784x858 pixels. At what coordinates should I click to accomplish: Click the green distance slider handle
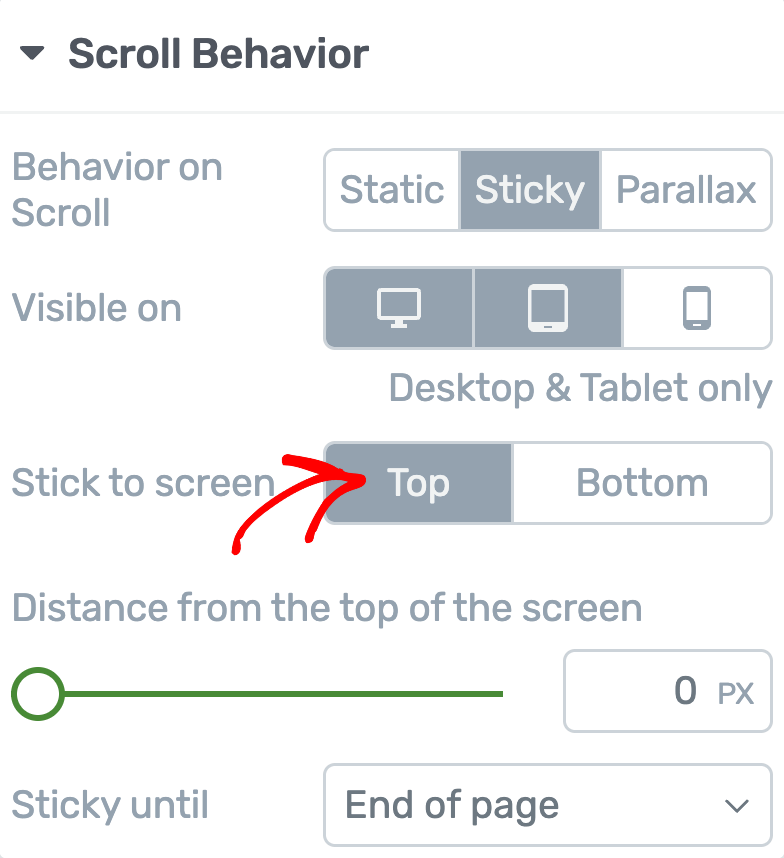click(38, 694)
